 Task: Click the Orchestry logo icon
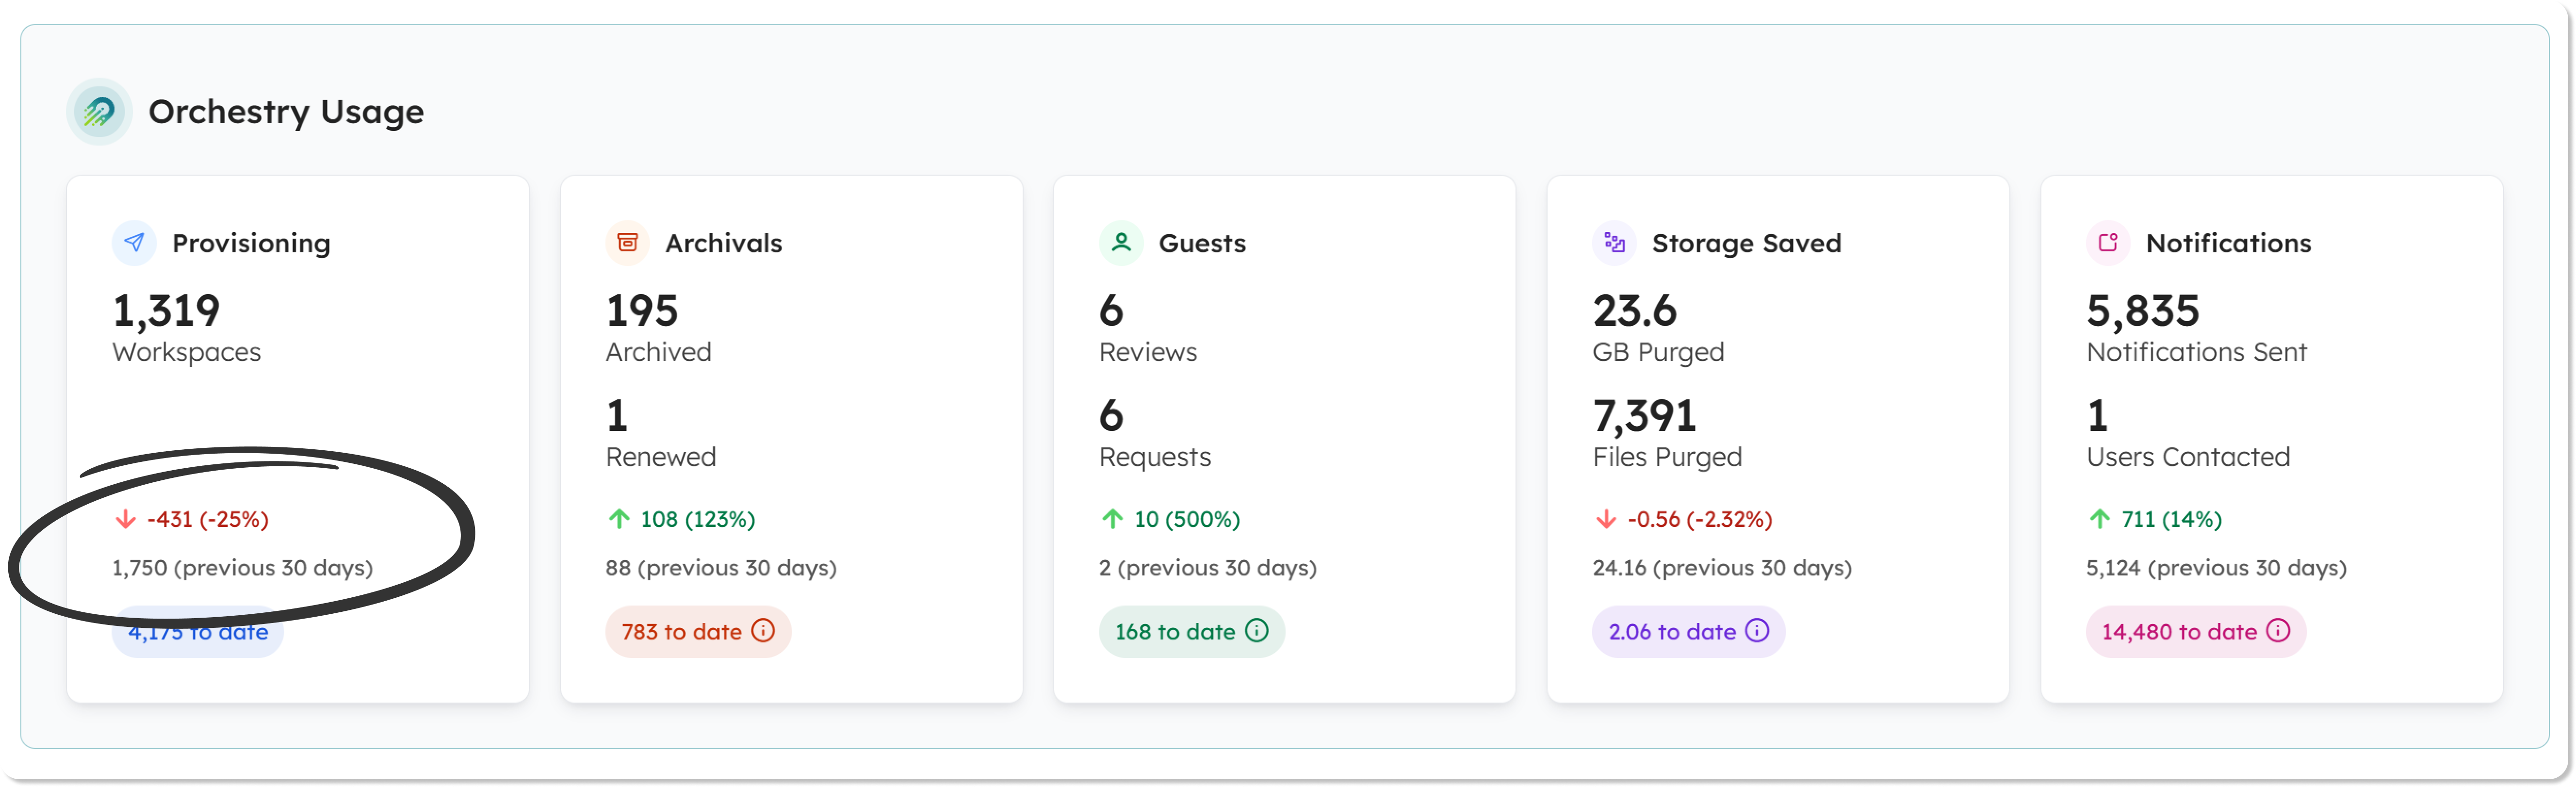tap(99, 111)
